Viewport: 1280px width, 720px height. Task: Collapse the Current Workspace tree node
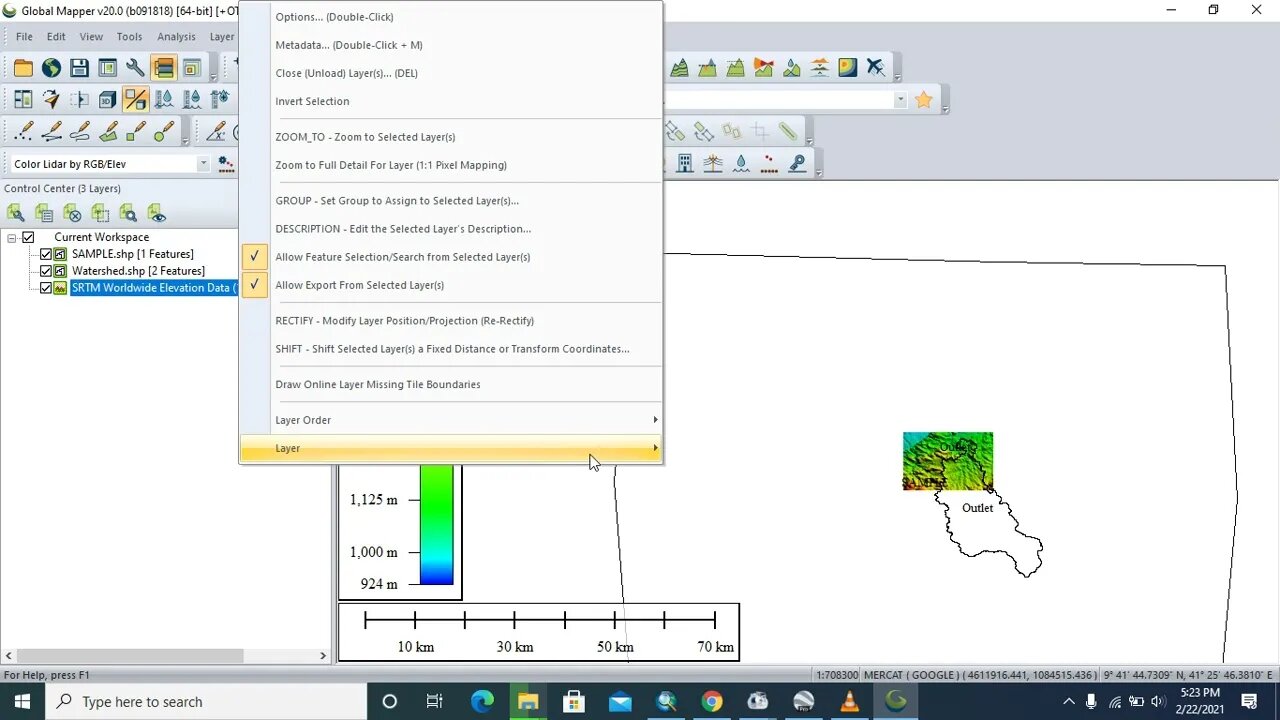pos(11,237)
